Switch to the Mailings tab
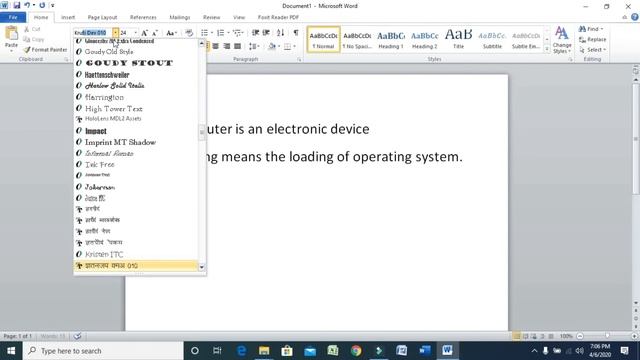This screenshot has height=360, width=640. click(x=180, y=17)
